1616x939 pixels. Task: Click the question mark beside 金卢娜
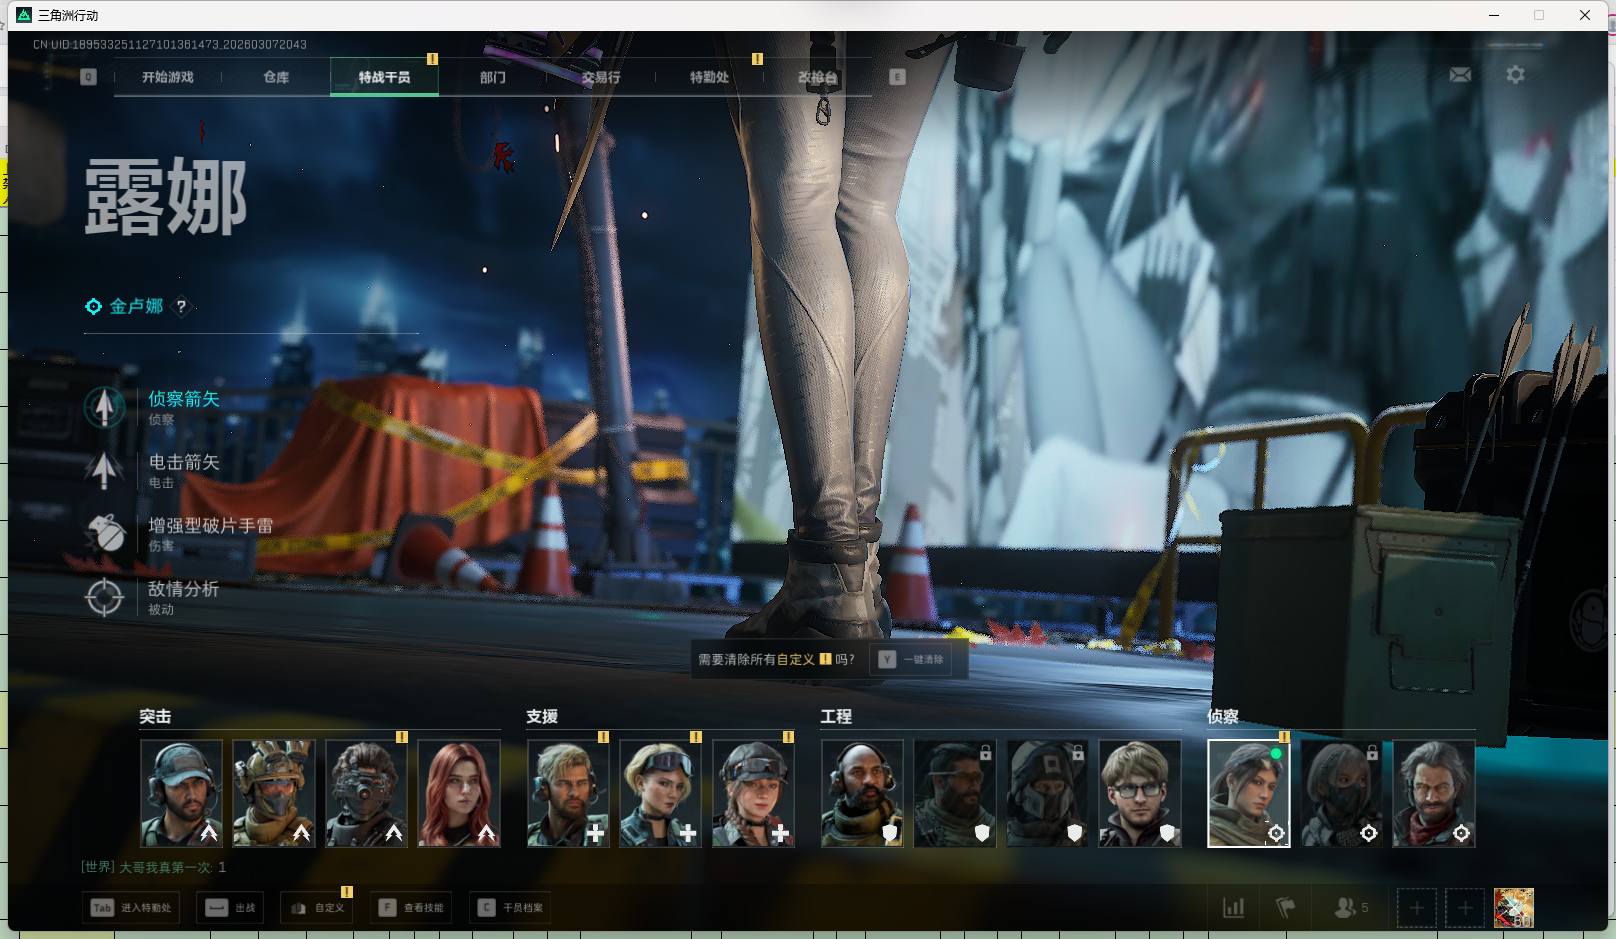tap(181, 307)
